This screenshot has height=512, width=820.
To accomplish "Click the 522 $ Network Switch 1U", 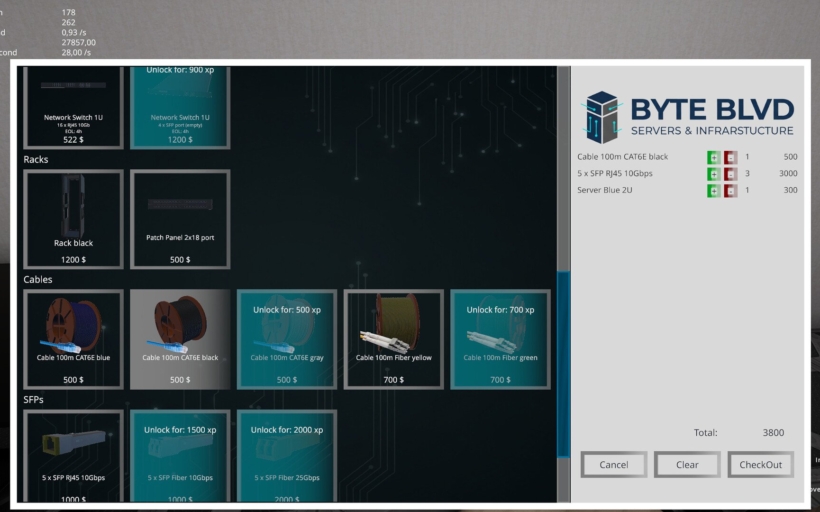I will tap(73, 108).
